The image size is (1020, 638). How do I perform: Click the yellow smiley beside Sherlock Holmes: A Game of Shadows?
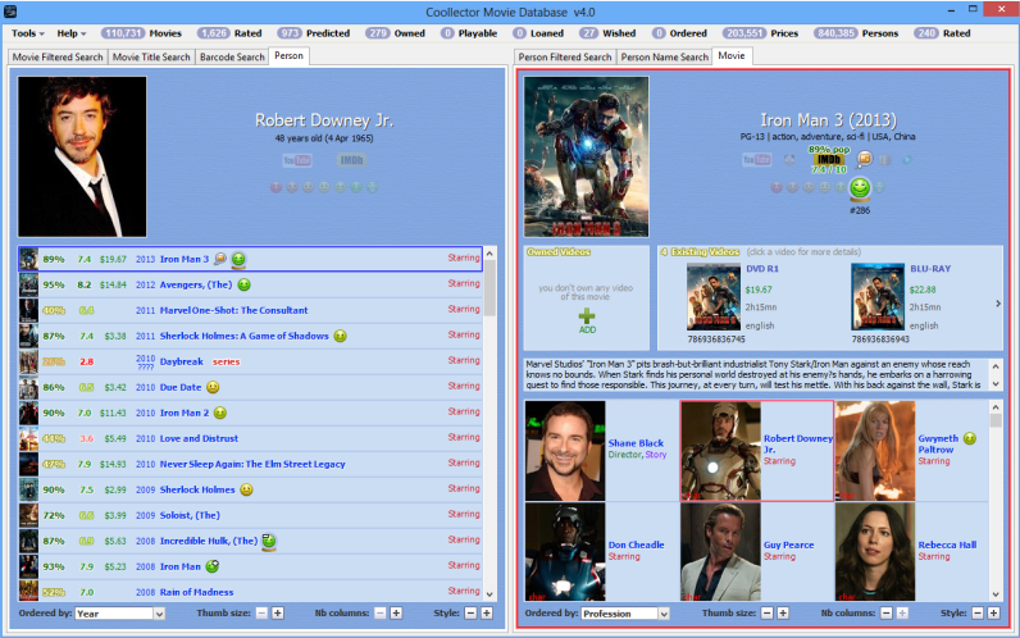point(340,336)
